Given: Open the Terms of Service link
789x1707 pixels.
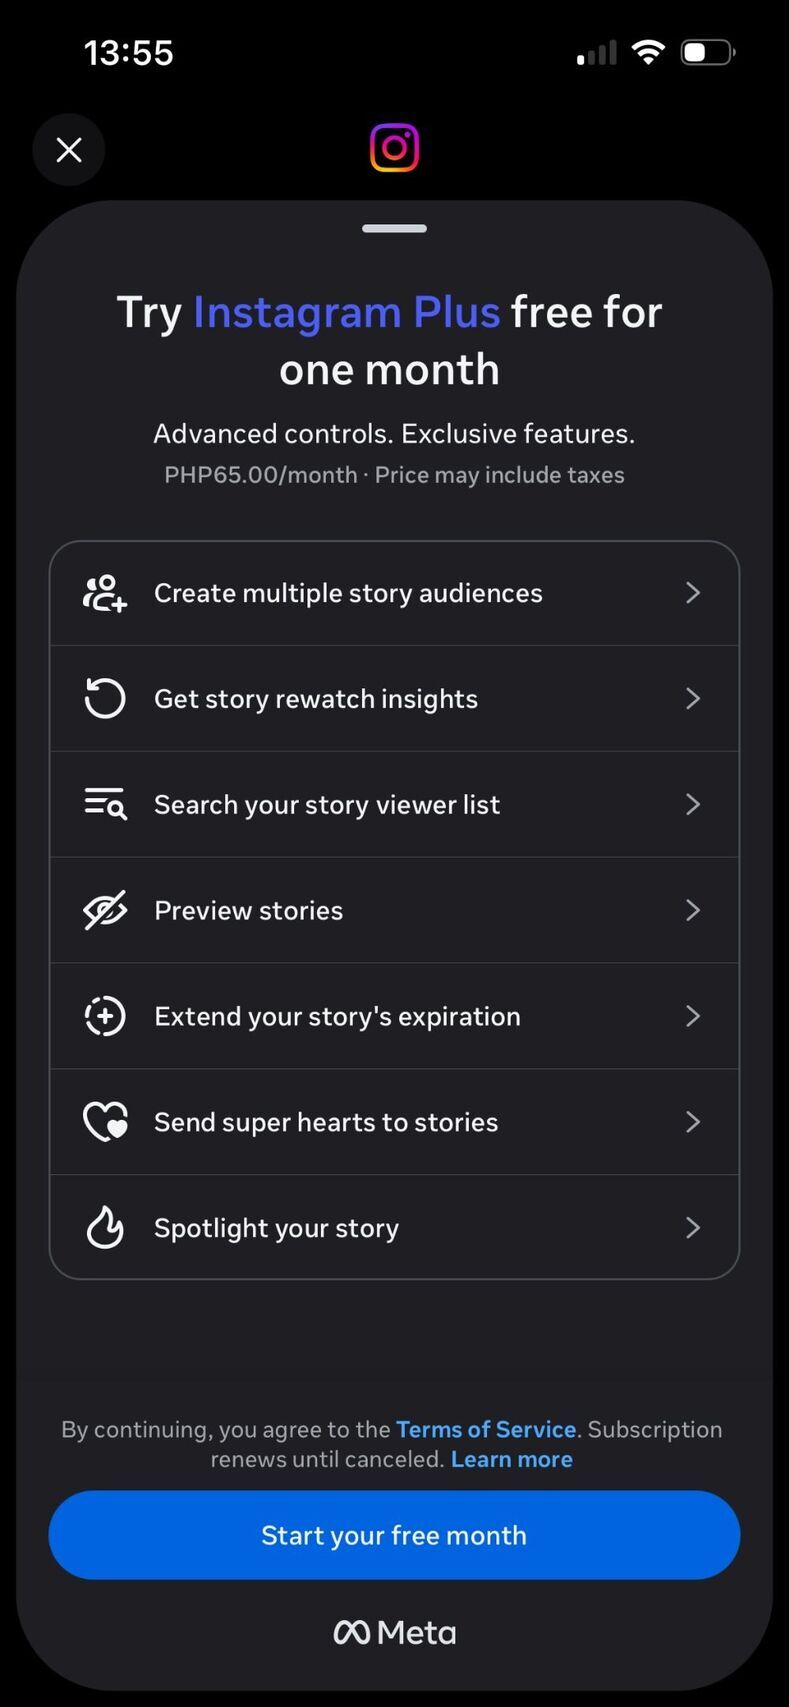Looking at the screenshot, I should click(x=486, y=1429).
